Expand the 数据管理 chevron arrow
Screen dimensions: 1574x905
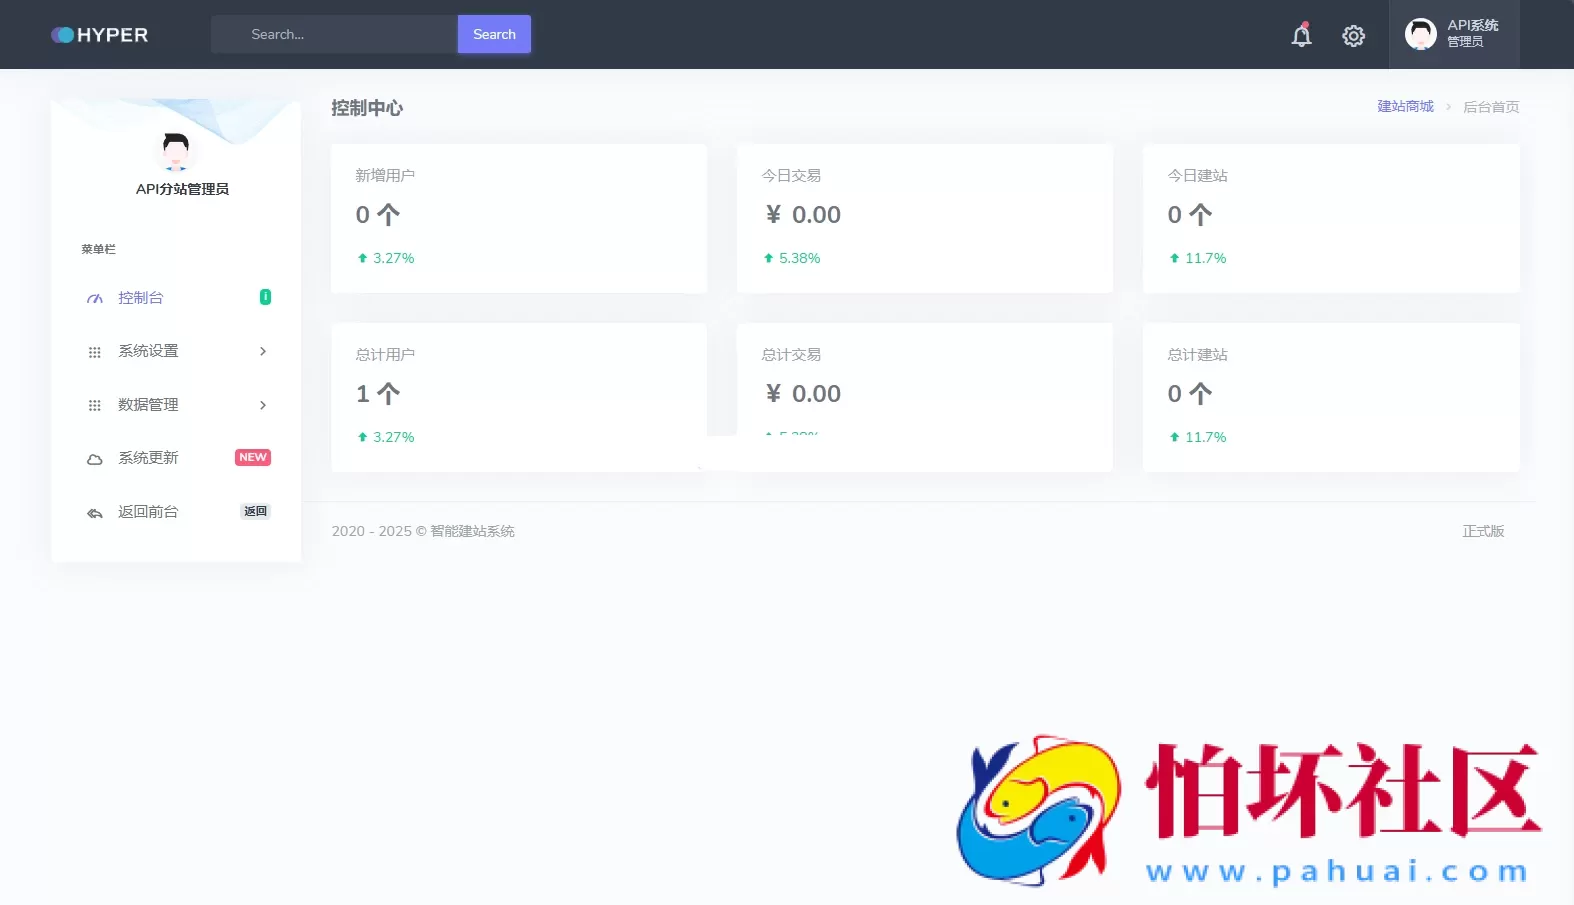(263, 405)
